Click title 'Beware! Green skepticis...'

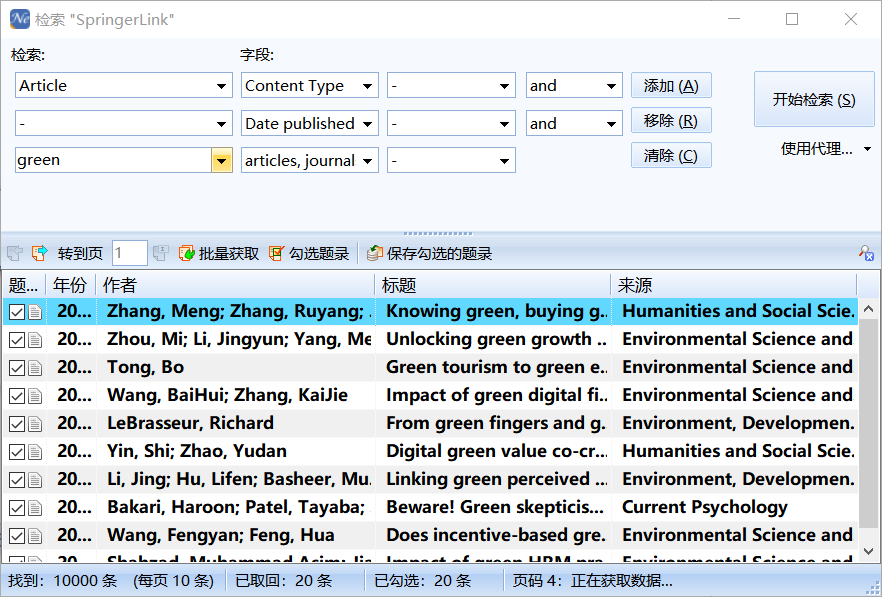point(494,508)
